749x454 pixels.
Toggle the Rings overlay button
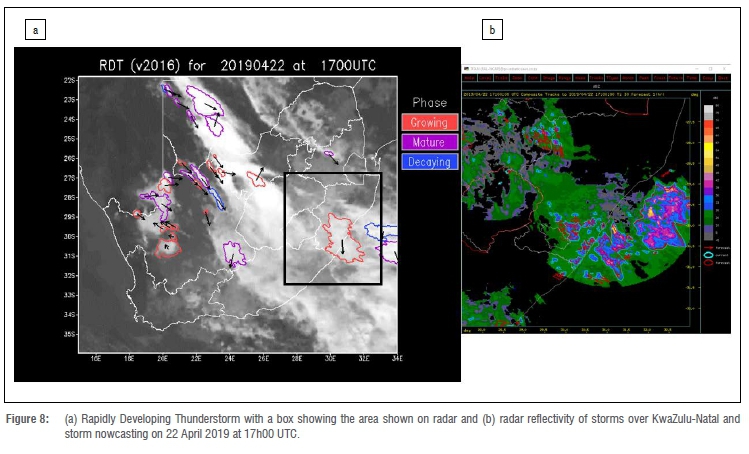[564, 77]
